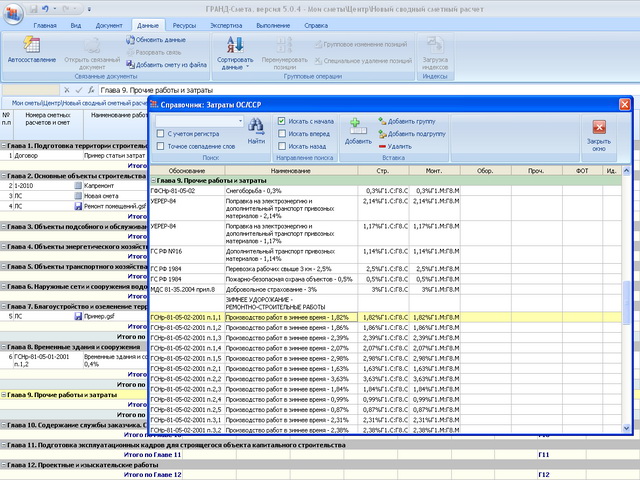The height and width of the screenshot is (480, 640).
Task: Uncheck the Искать с начала option
Action: pyautogui.click(x=281, y=121)
